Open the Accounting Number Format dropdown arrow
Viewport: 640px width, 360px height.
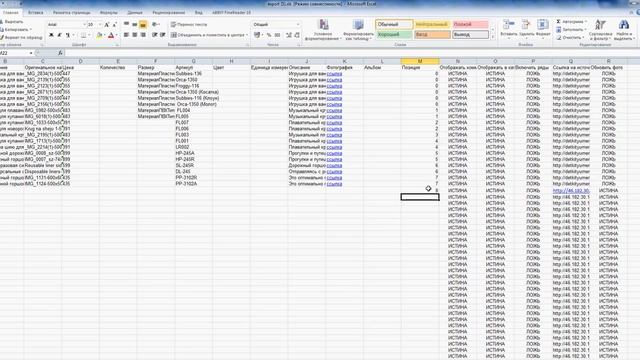click(262, 35)
